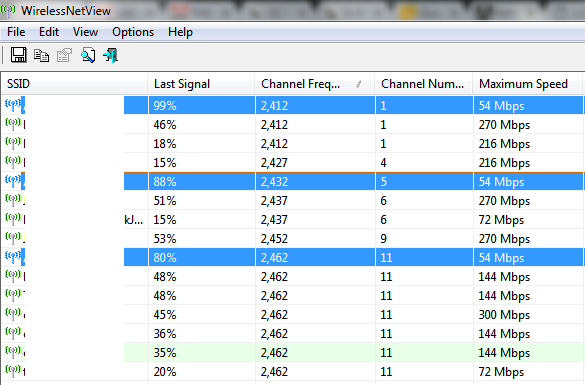Sort by the Last Signal column header
585x385 pixels.
pos(201,84)
